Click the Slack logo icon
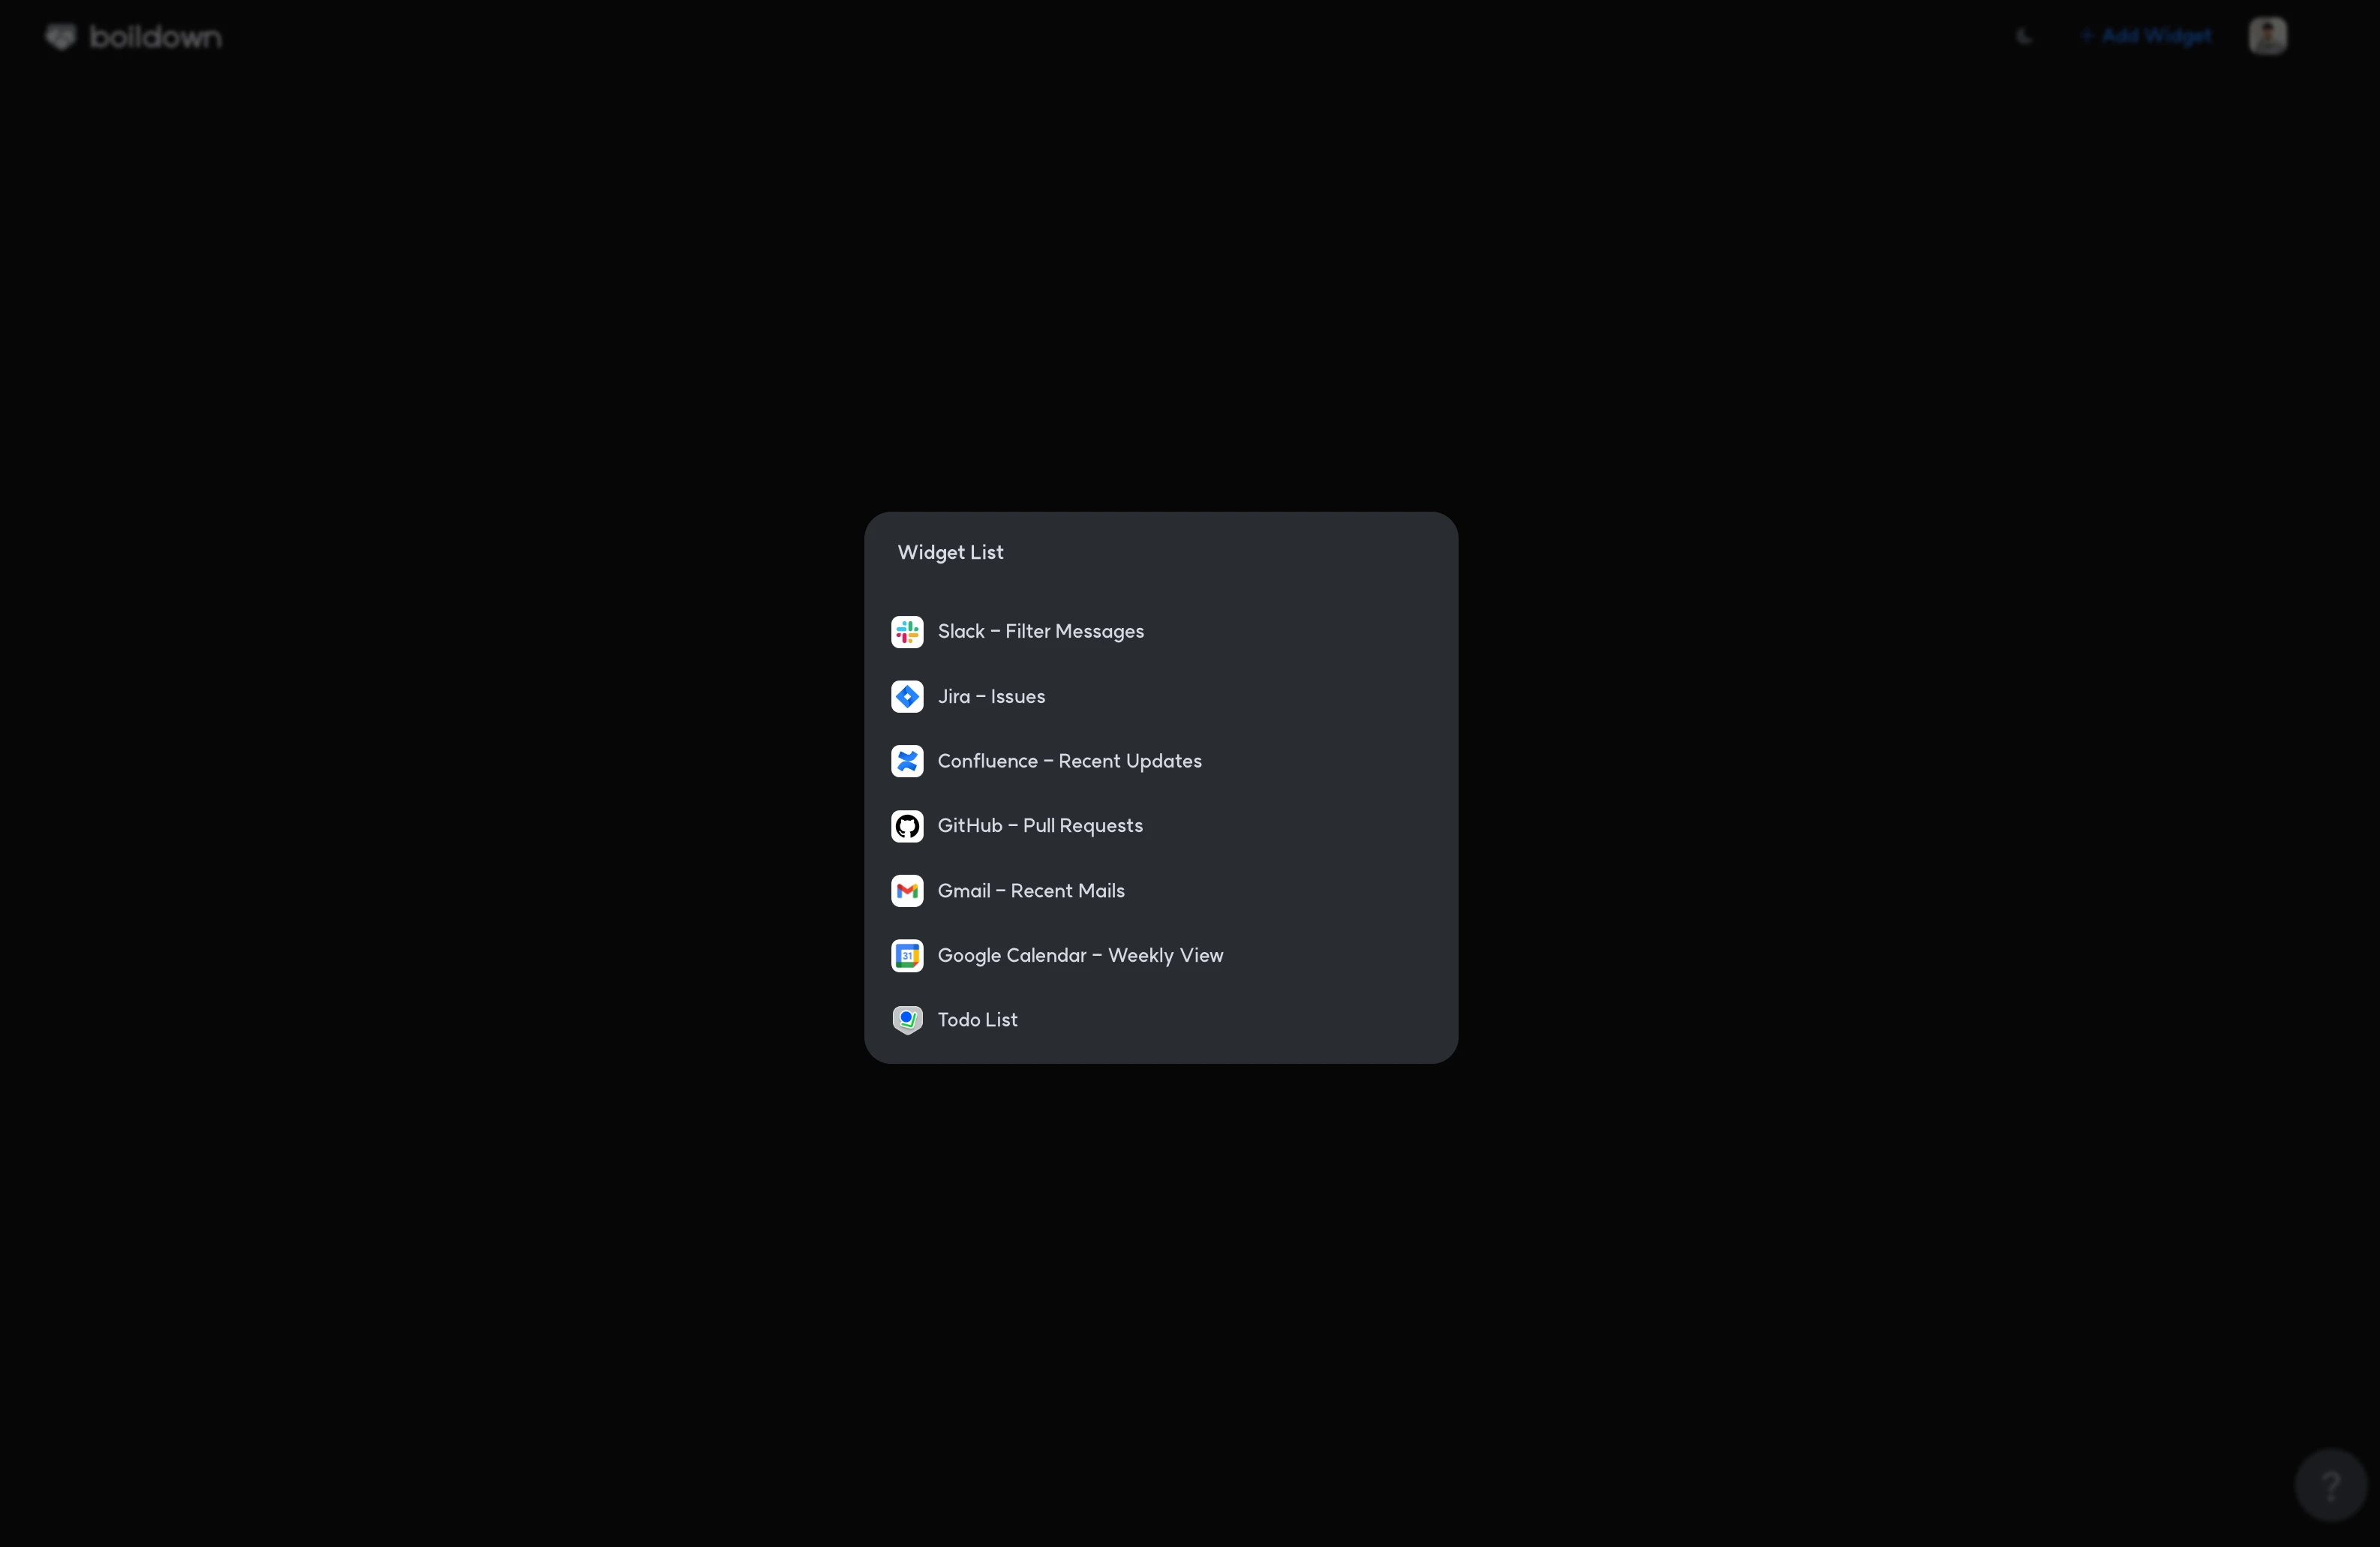Screen dimensions: 2380x1547 coord(907,632)
